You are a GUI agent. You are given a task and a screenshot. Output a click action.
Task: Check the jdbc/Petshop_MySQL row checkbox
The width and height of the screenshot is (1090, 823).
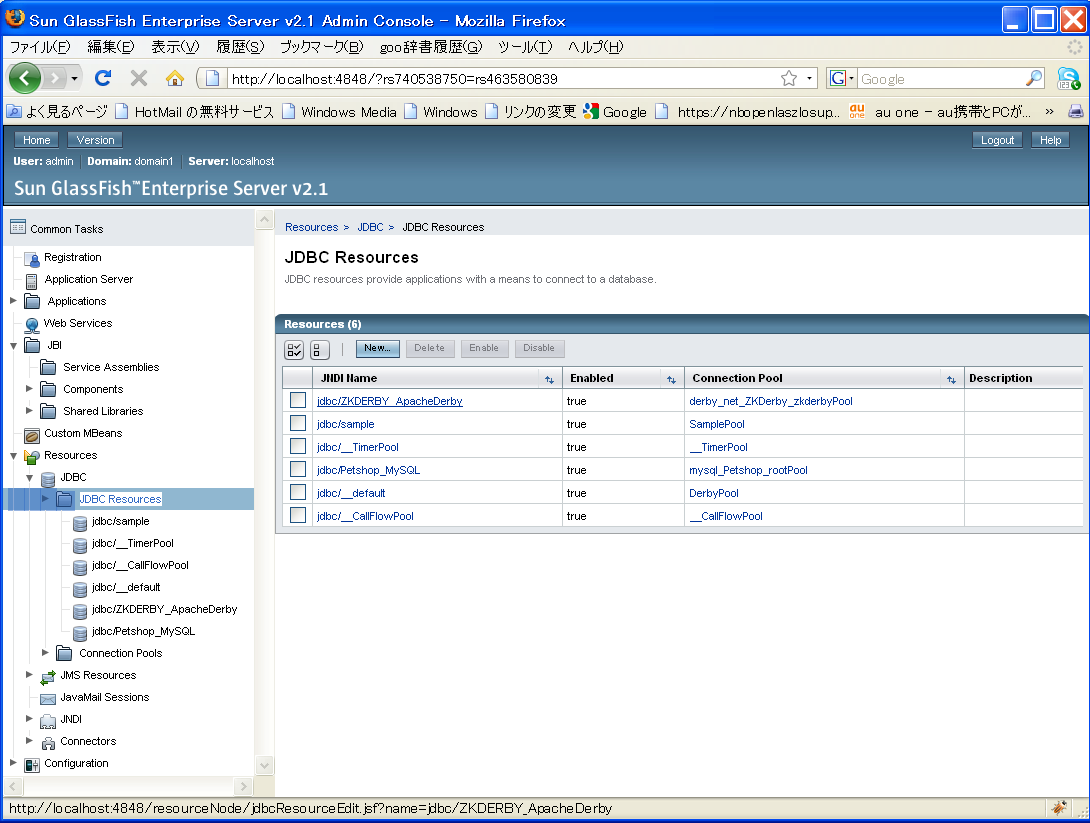[298, 468]
